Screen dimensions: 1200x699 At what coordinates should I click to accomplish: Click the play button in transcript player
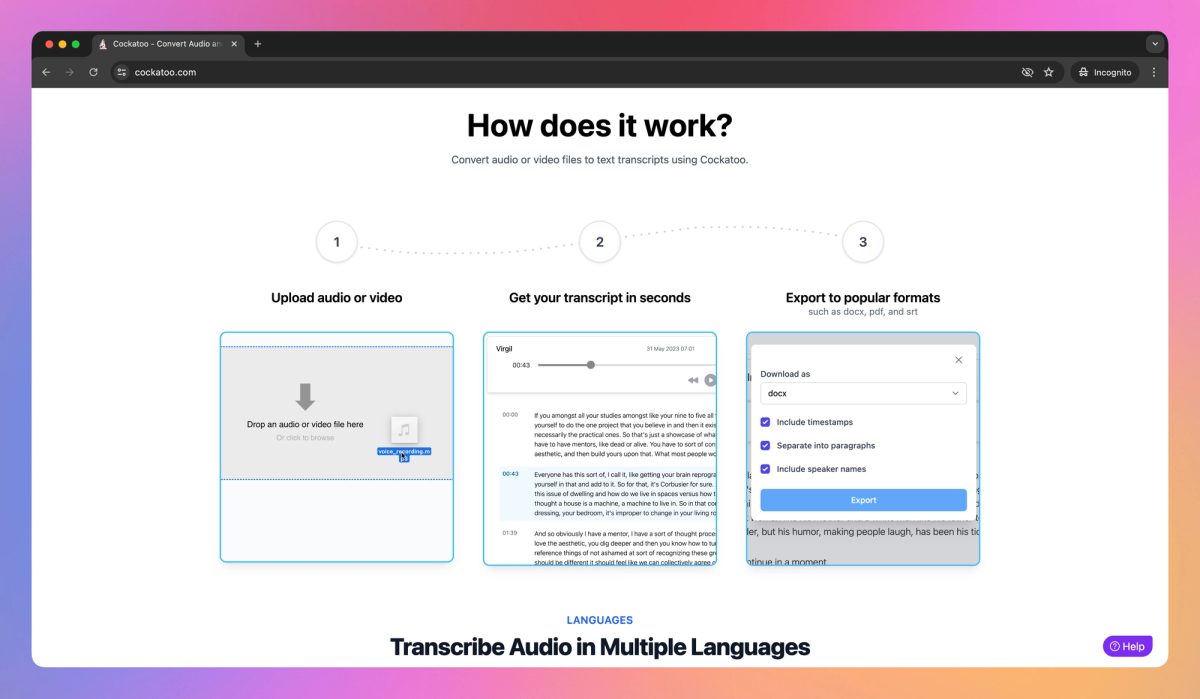click(710, 380)
